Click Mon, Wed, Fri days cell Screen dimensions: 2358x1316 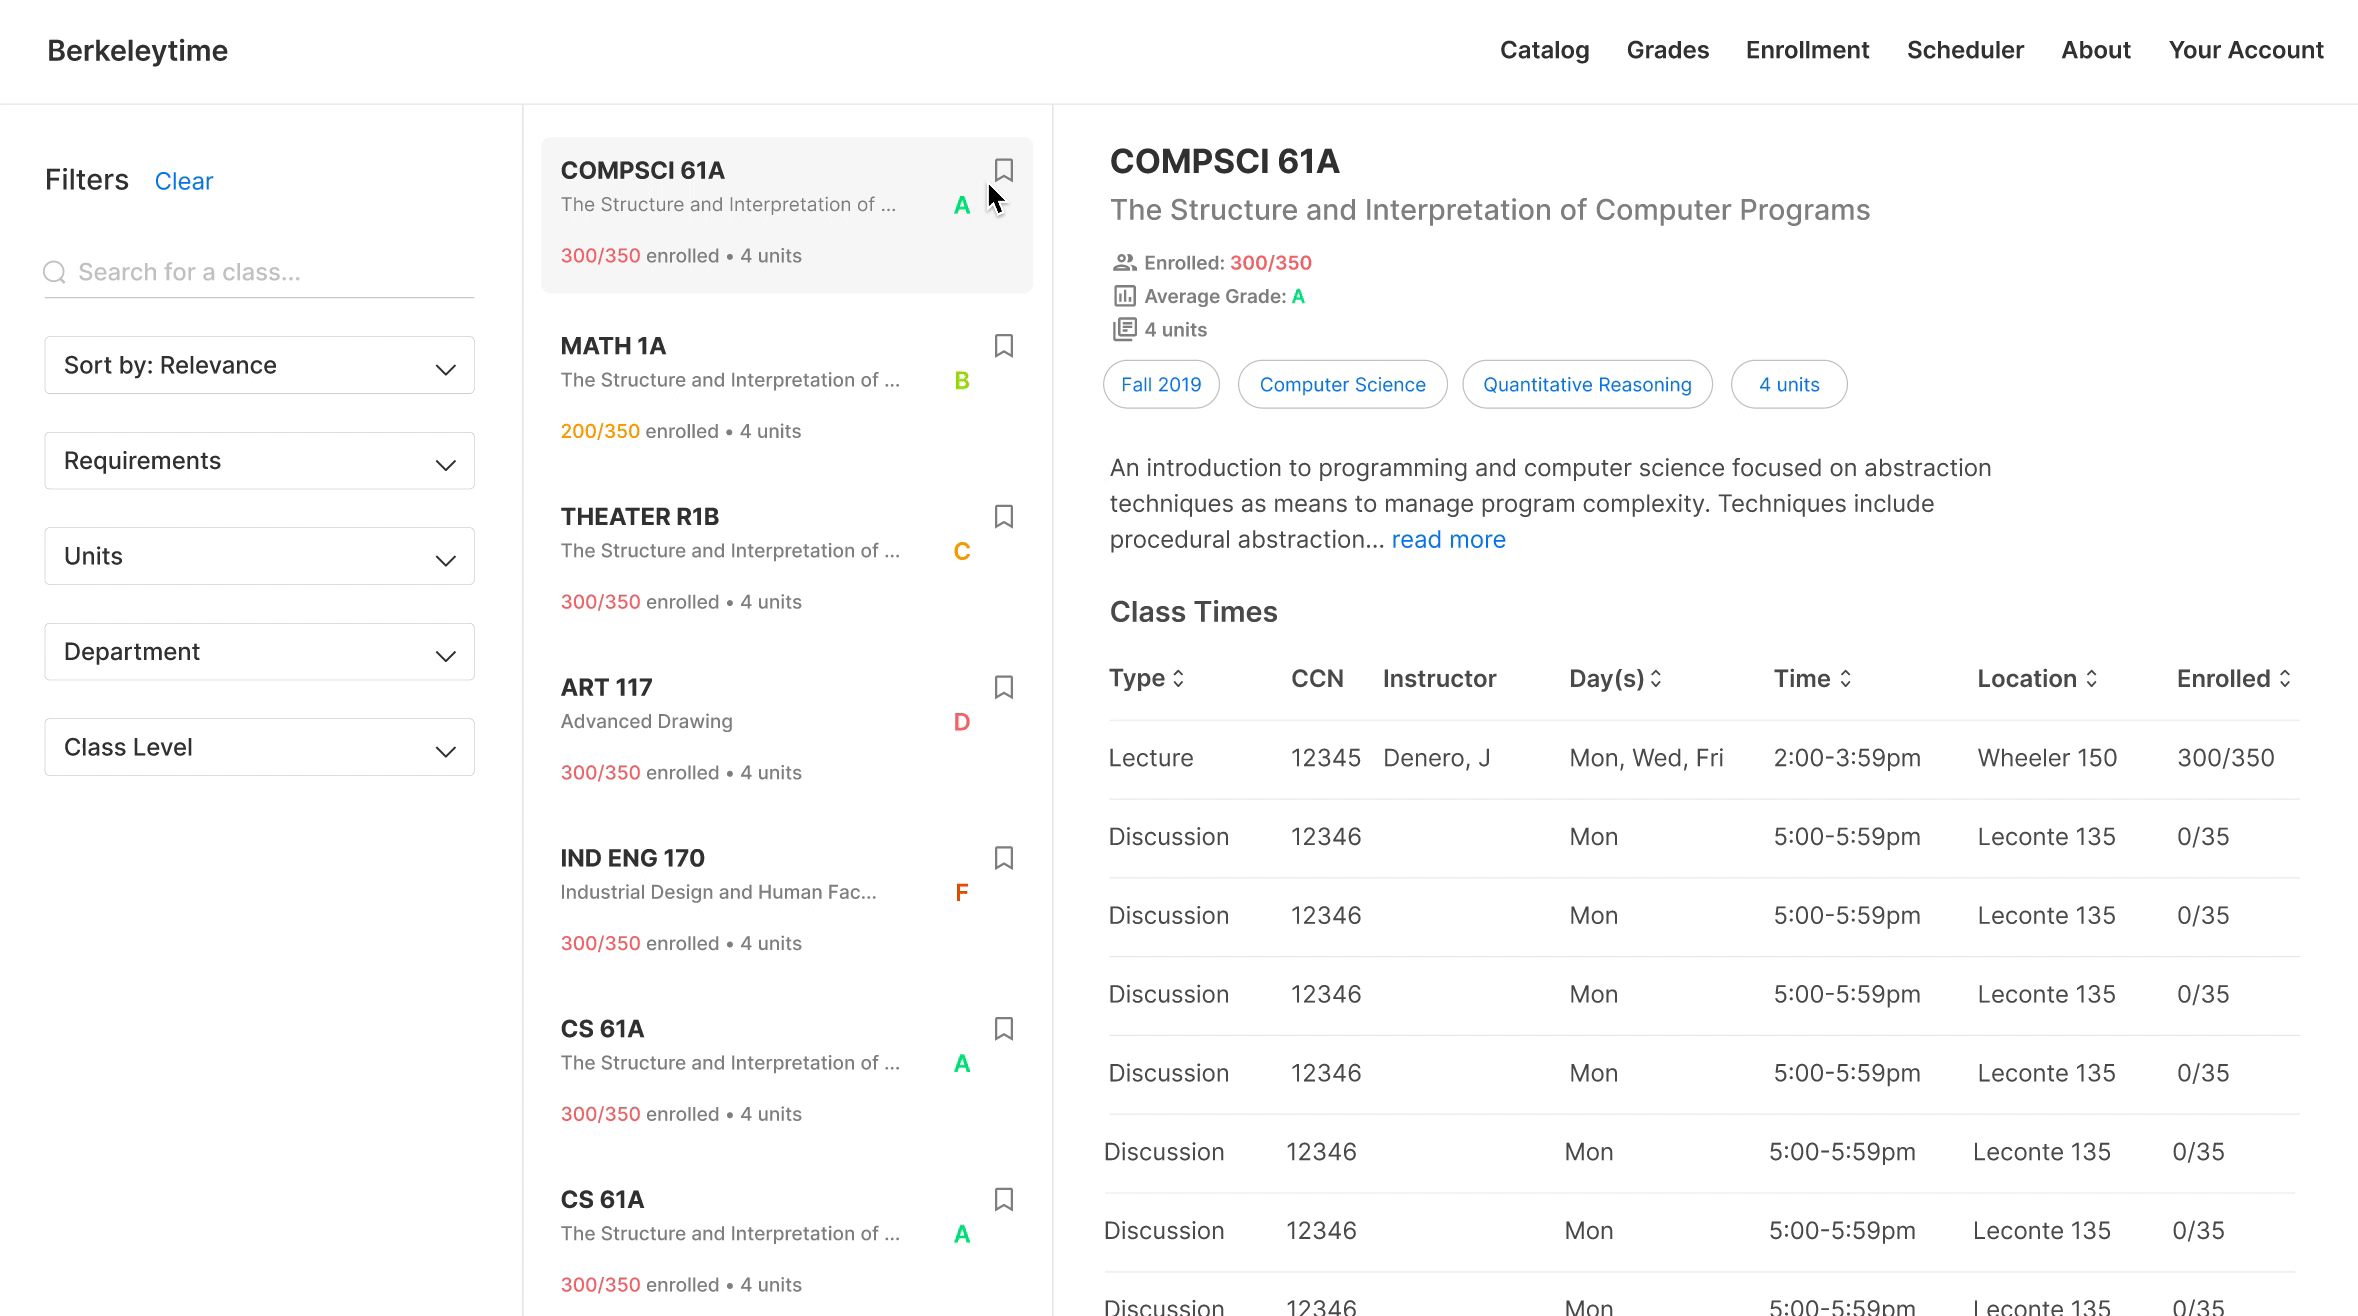click(1646, 758)
